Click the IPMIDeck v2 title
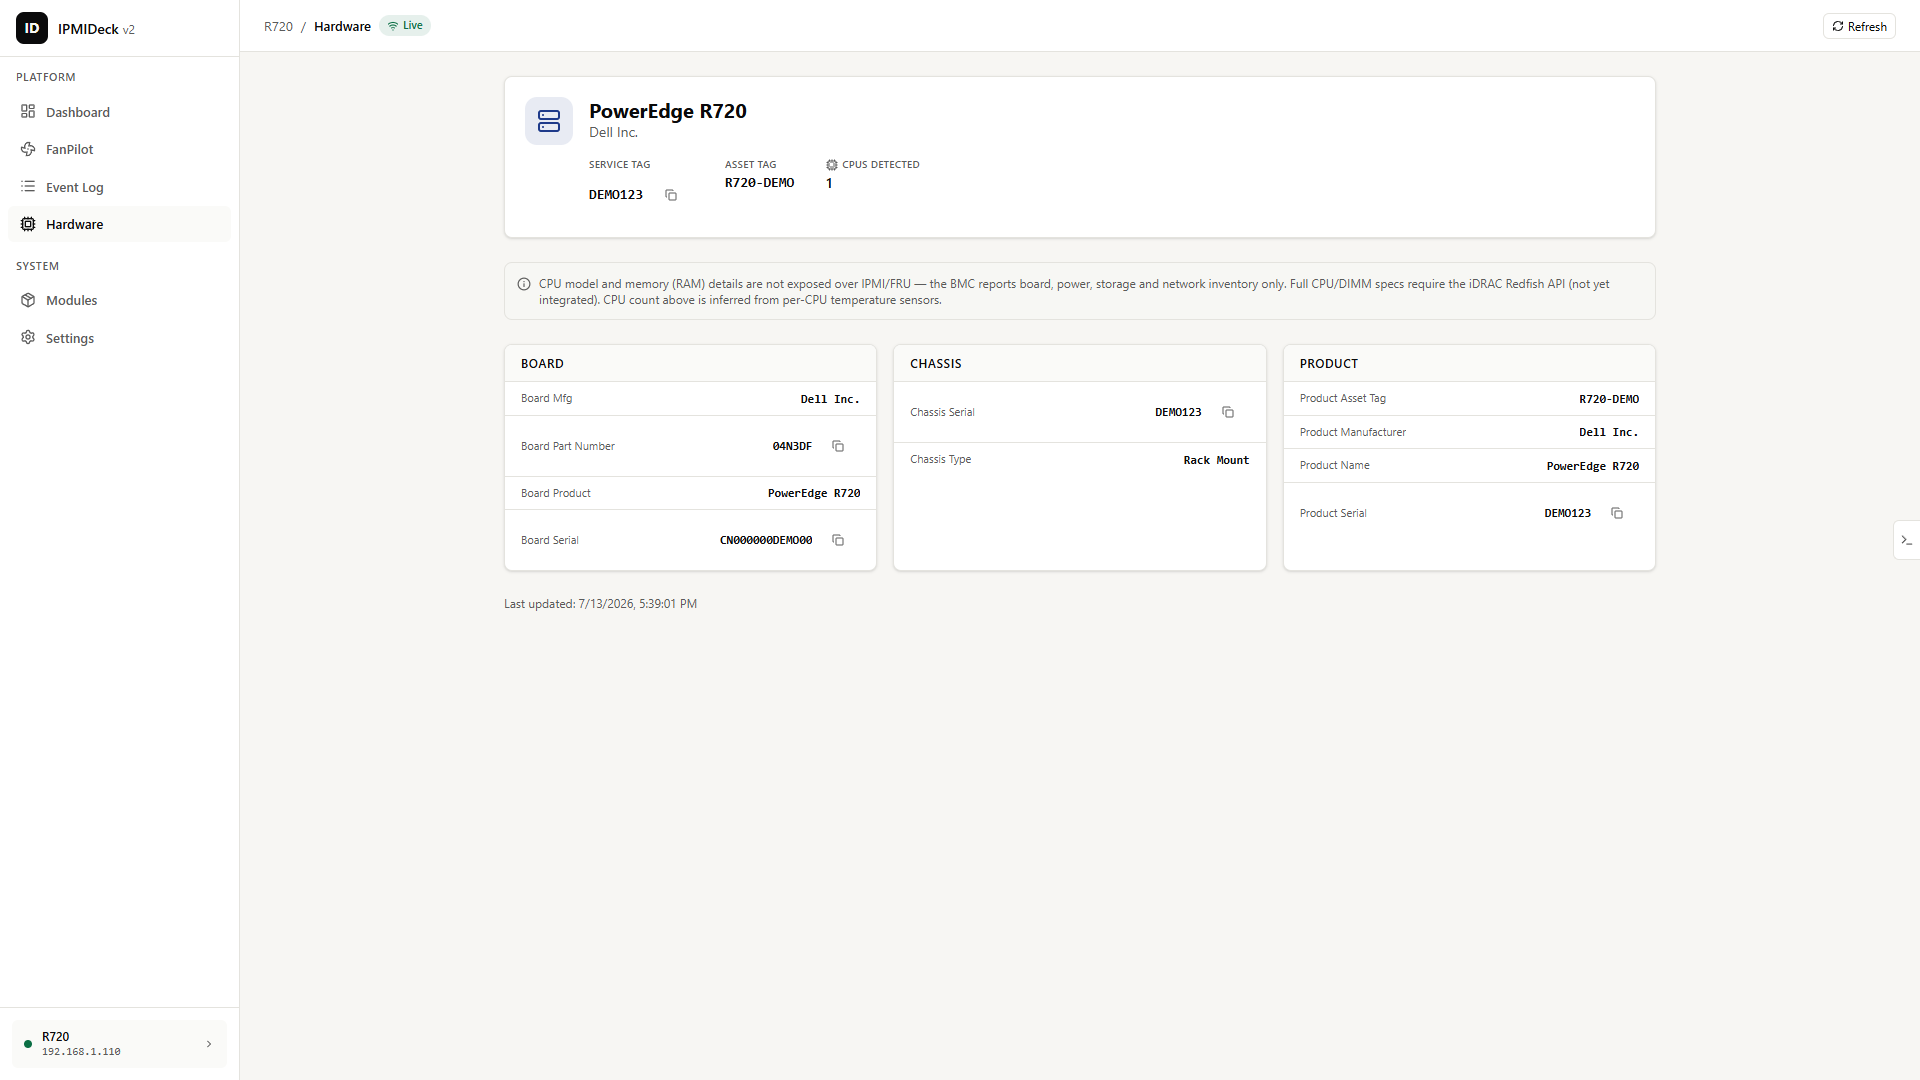This screenshot has height=1080, width=1920. pyautogui.click(x=96, y=29)
